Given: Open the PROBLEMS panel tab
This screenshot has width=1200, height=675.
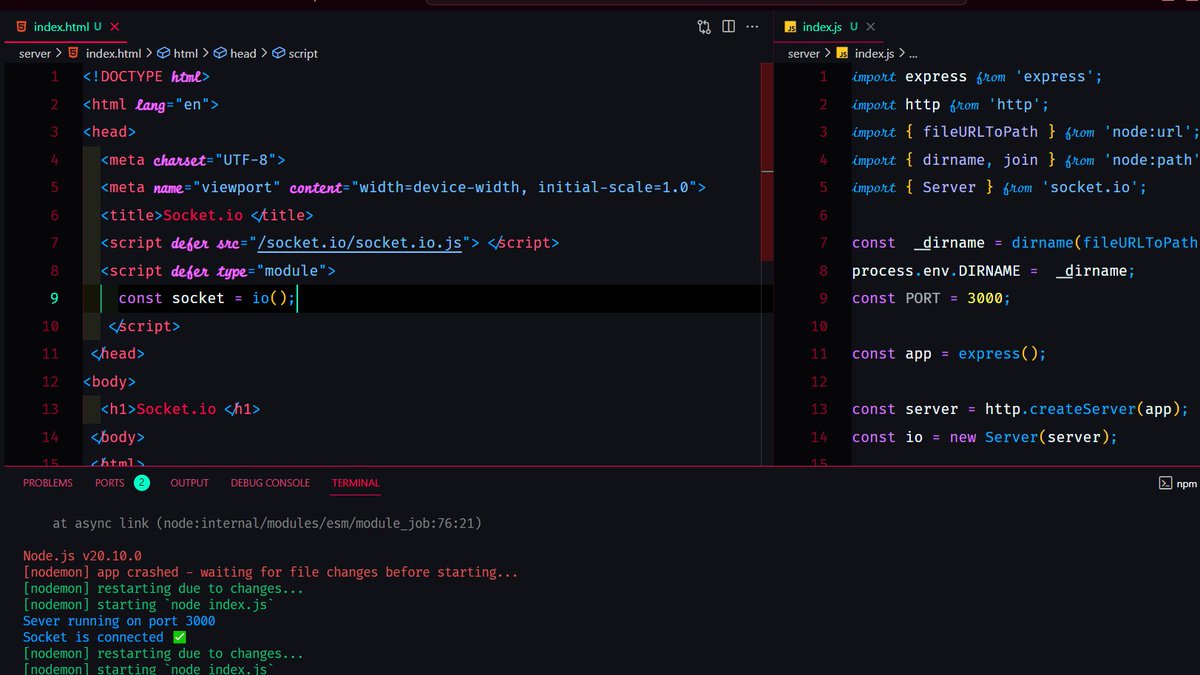Looking at the screenshot, I should 48,483.
